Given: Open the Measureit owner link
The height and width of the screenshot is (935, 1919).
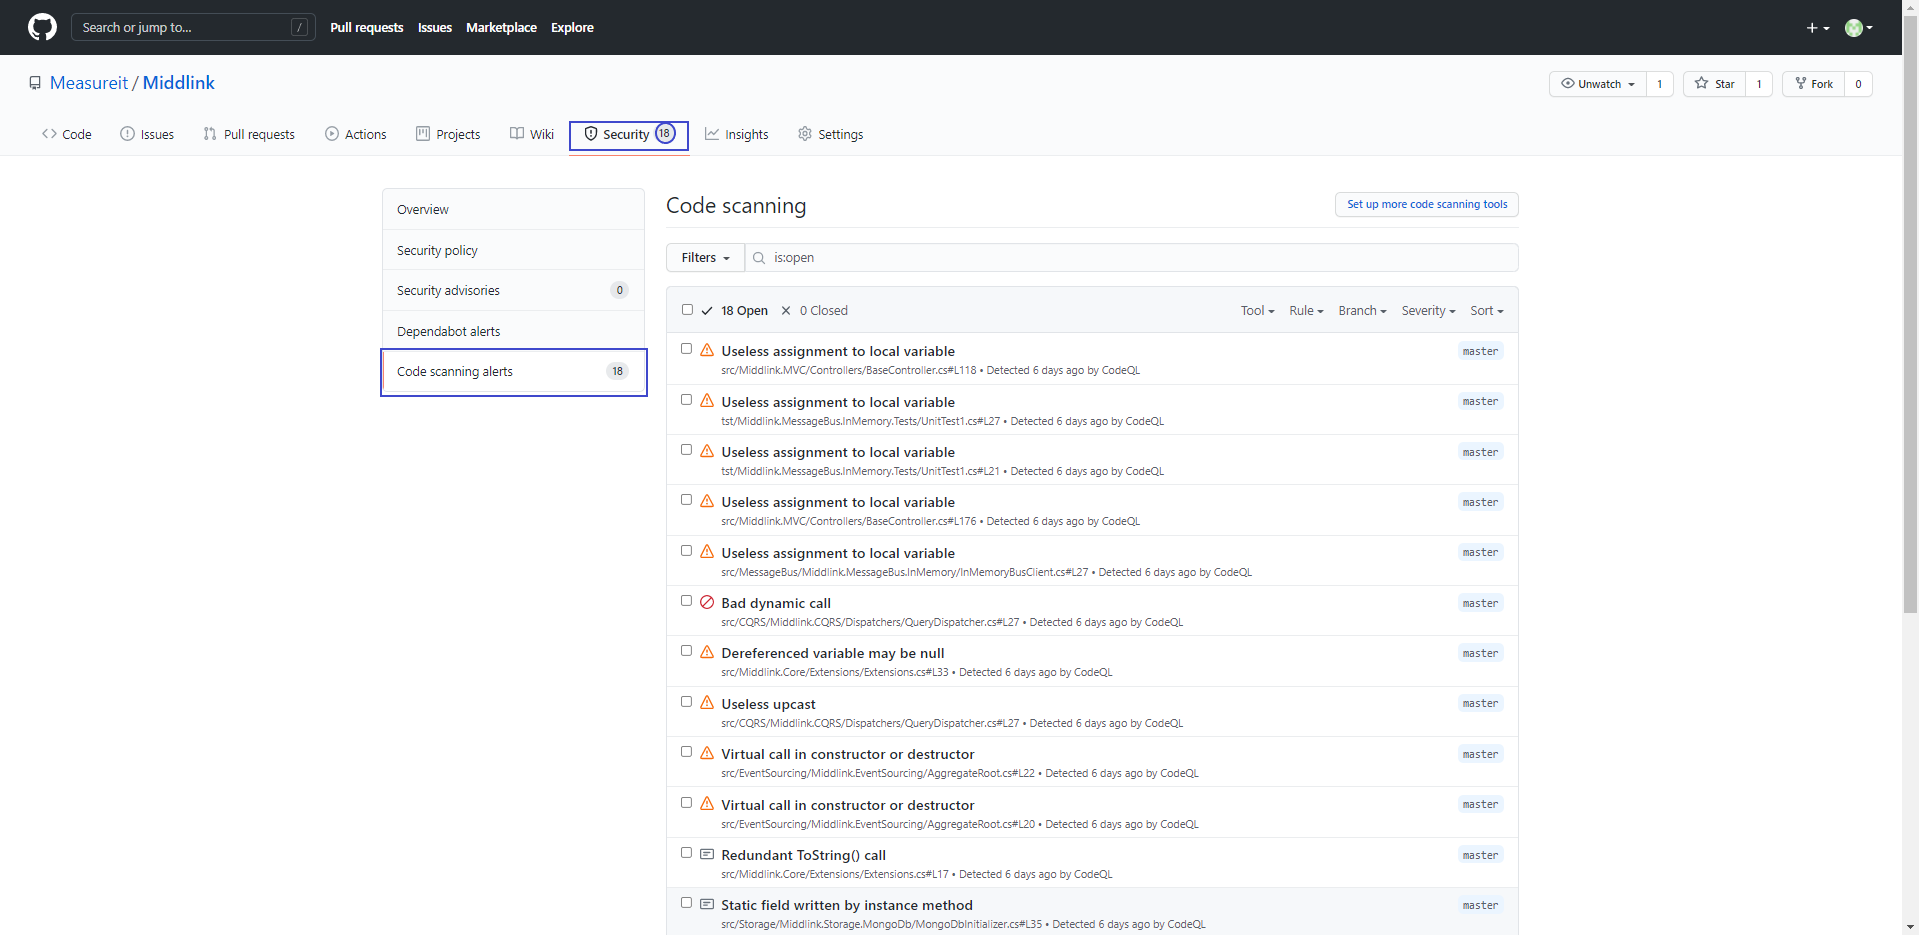Looking at the screenshot, I should 89,83.
